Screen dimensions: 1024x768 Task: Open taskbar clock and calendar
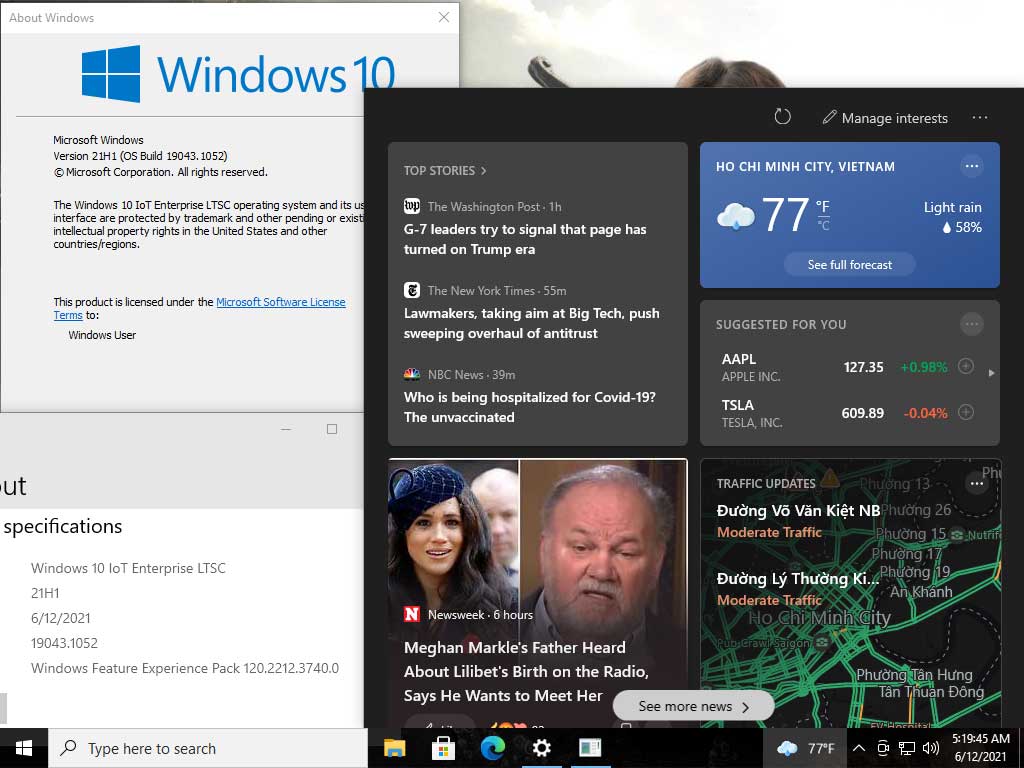tap(980, 748)
